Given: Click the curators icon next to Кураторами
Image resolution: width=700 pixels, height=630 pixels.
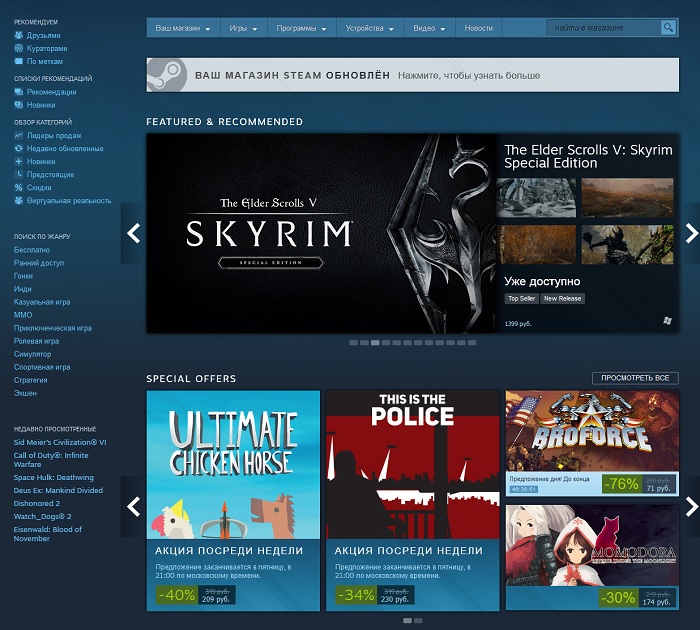Looking at the screenshot, I should 19,48.
